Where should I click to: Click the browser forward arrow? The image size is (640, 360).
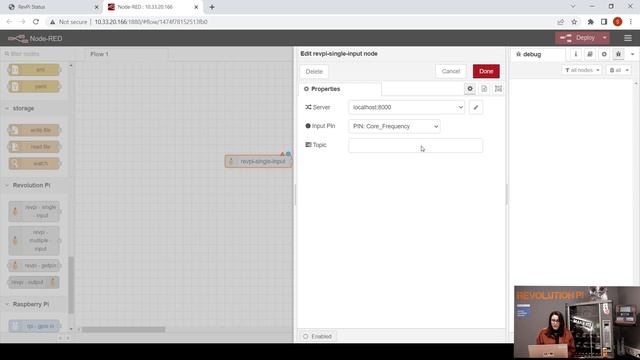click(x=22, y=22)
